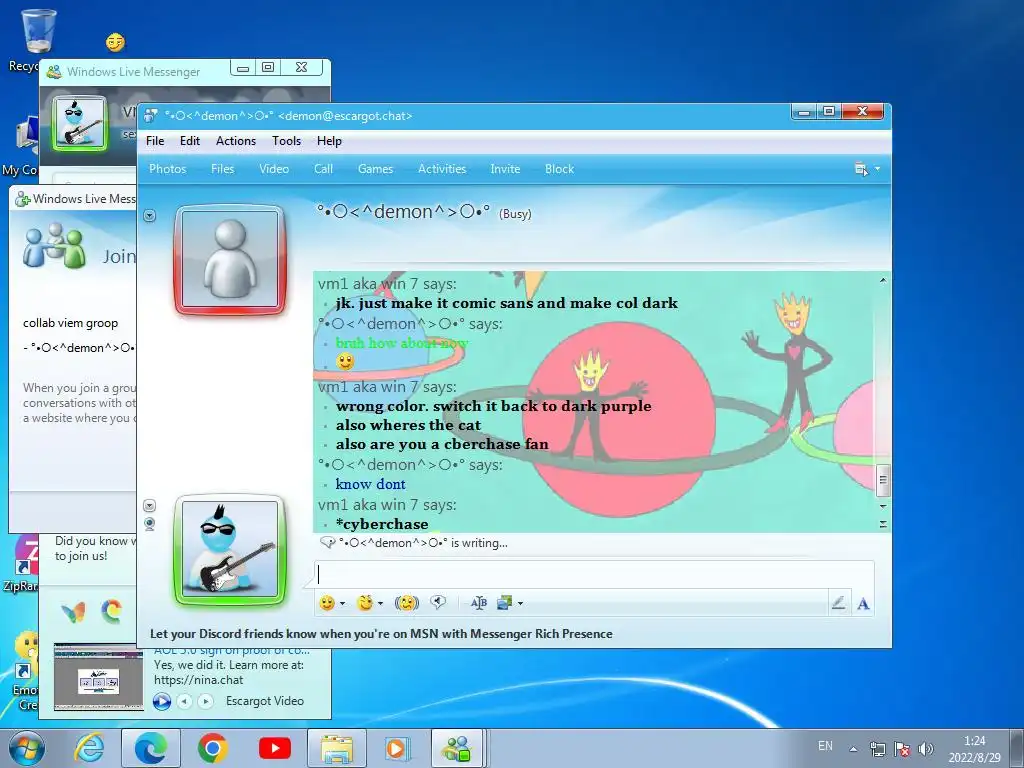Open the Tools menu
The height and width of the screenshot is (768, 1024).
[x=287, y=141]
